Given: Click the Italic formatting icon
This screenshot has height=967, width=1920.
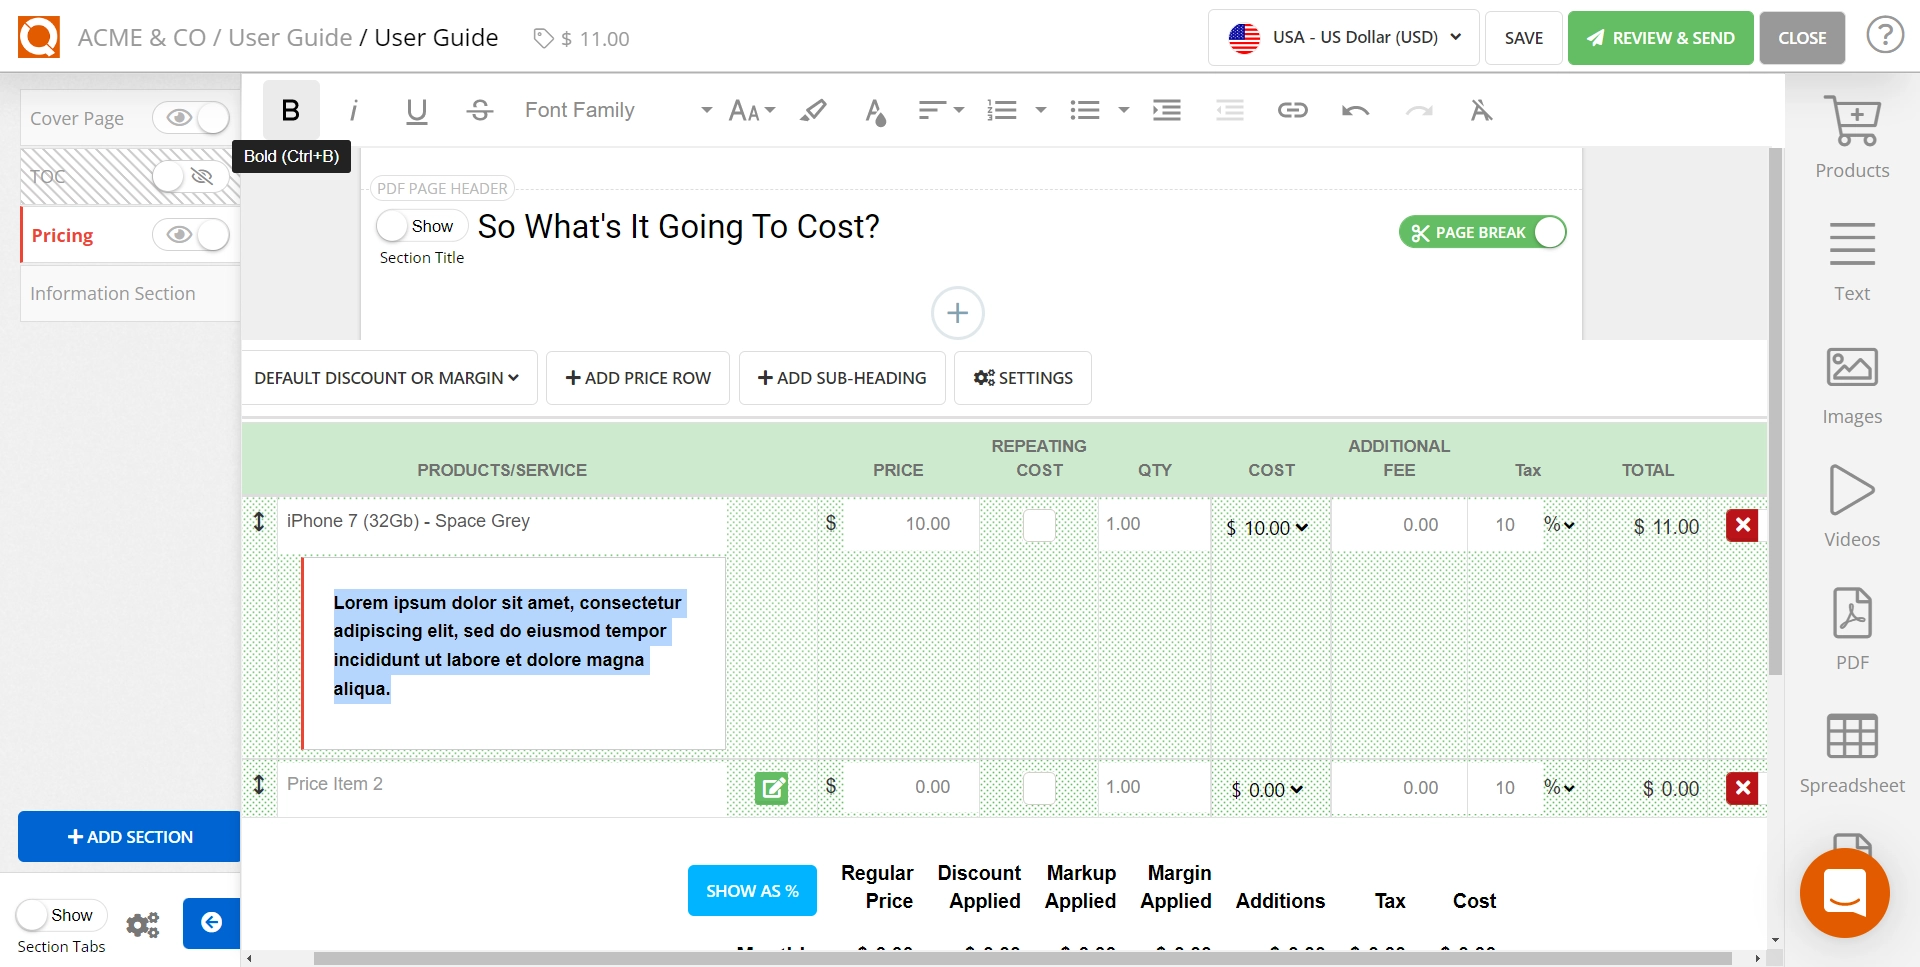Looking at the screenshot, I should click(353, 110).
